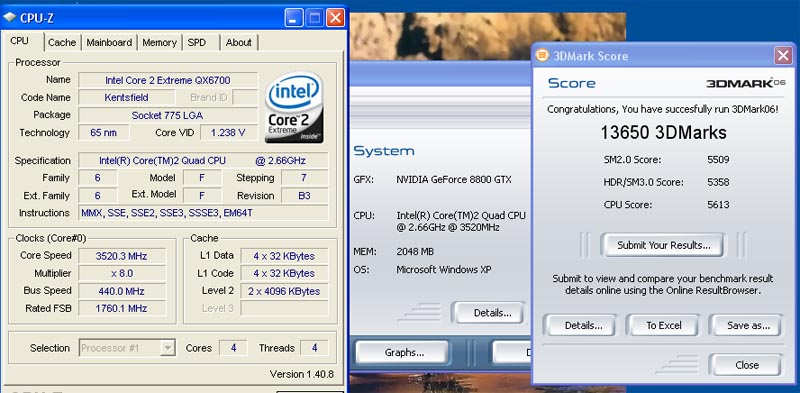
Task: Click the Ext. Model value F field
Action: 202,195
